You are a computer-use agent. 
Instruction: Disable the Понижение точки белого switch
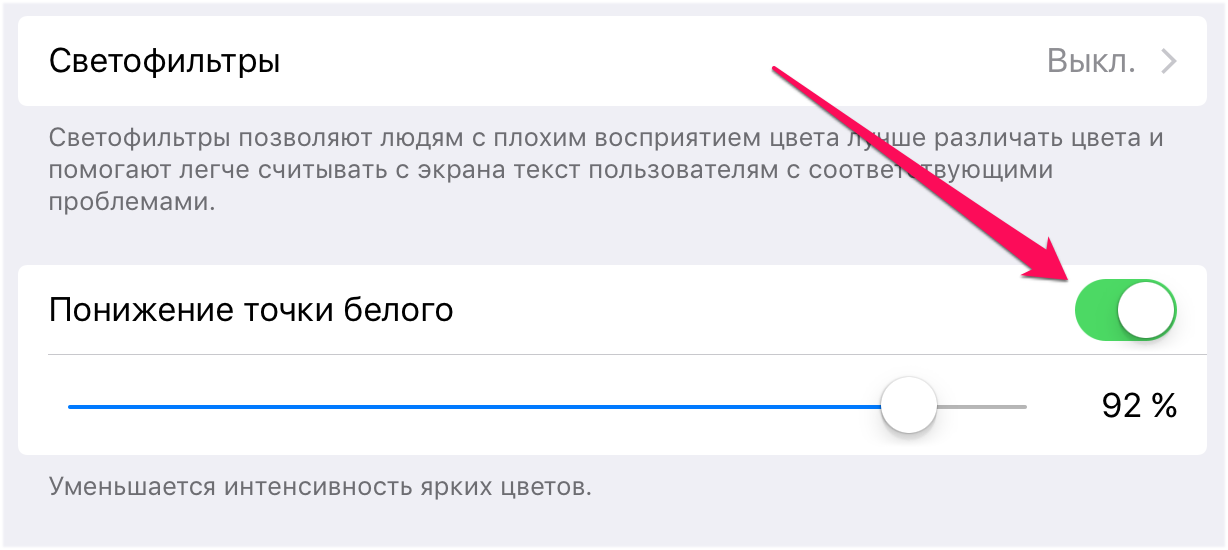1125,310
